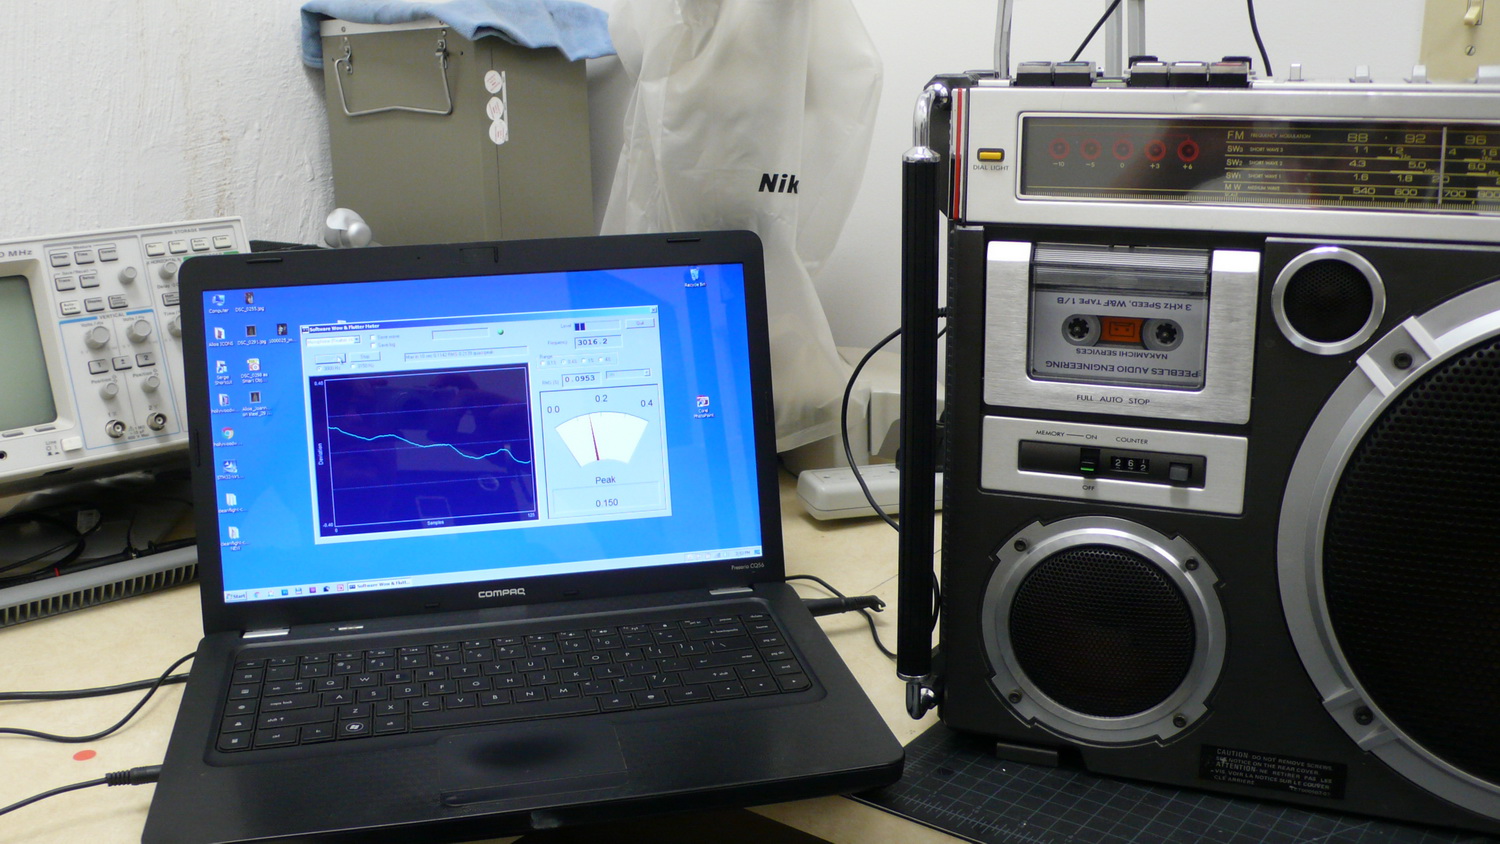Select Software Wow & Flutter taskbar button

point(379,584)
